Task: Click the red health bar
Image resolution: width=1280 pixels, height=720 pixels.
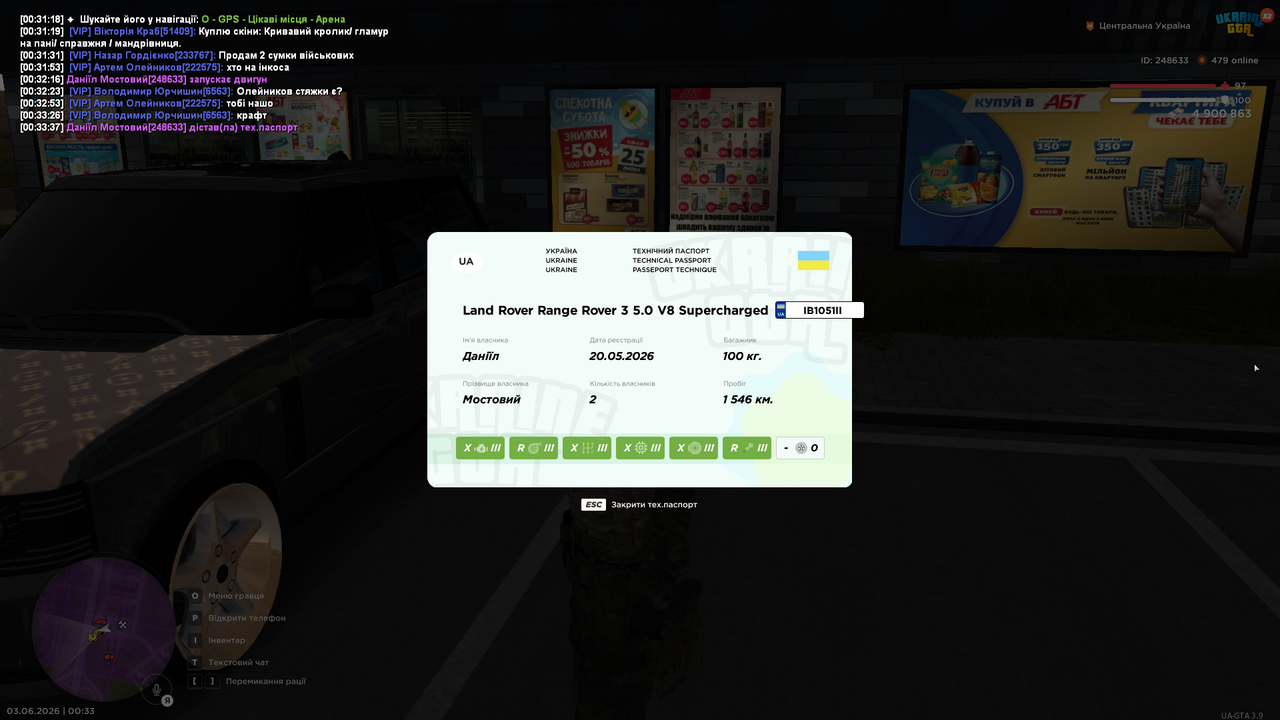Action: [x=1164, y=86]
